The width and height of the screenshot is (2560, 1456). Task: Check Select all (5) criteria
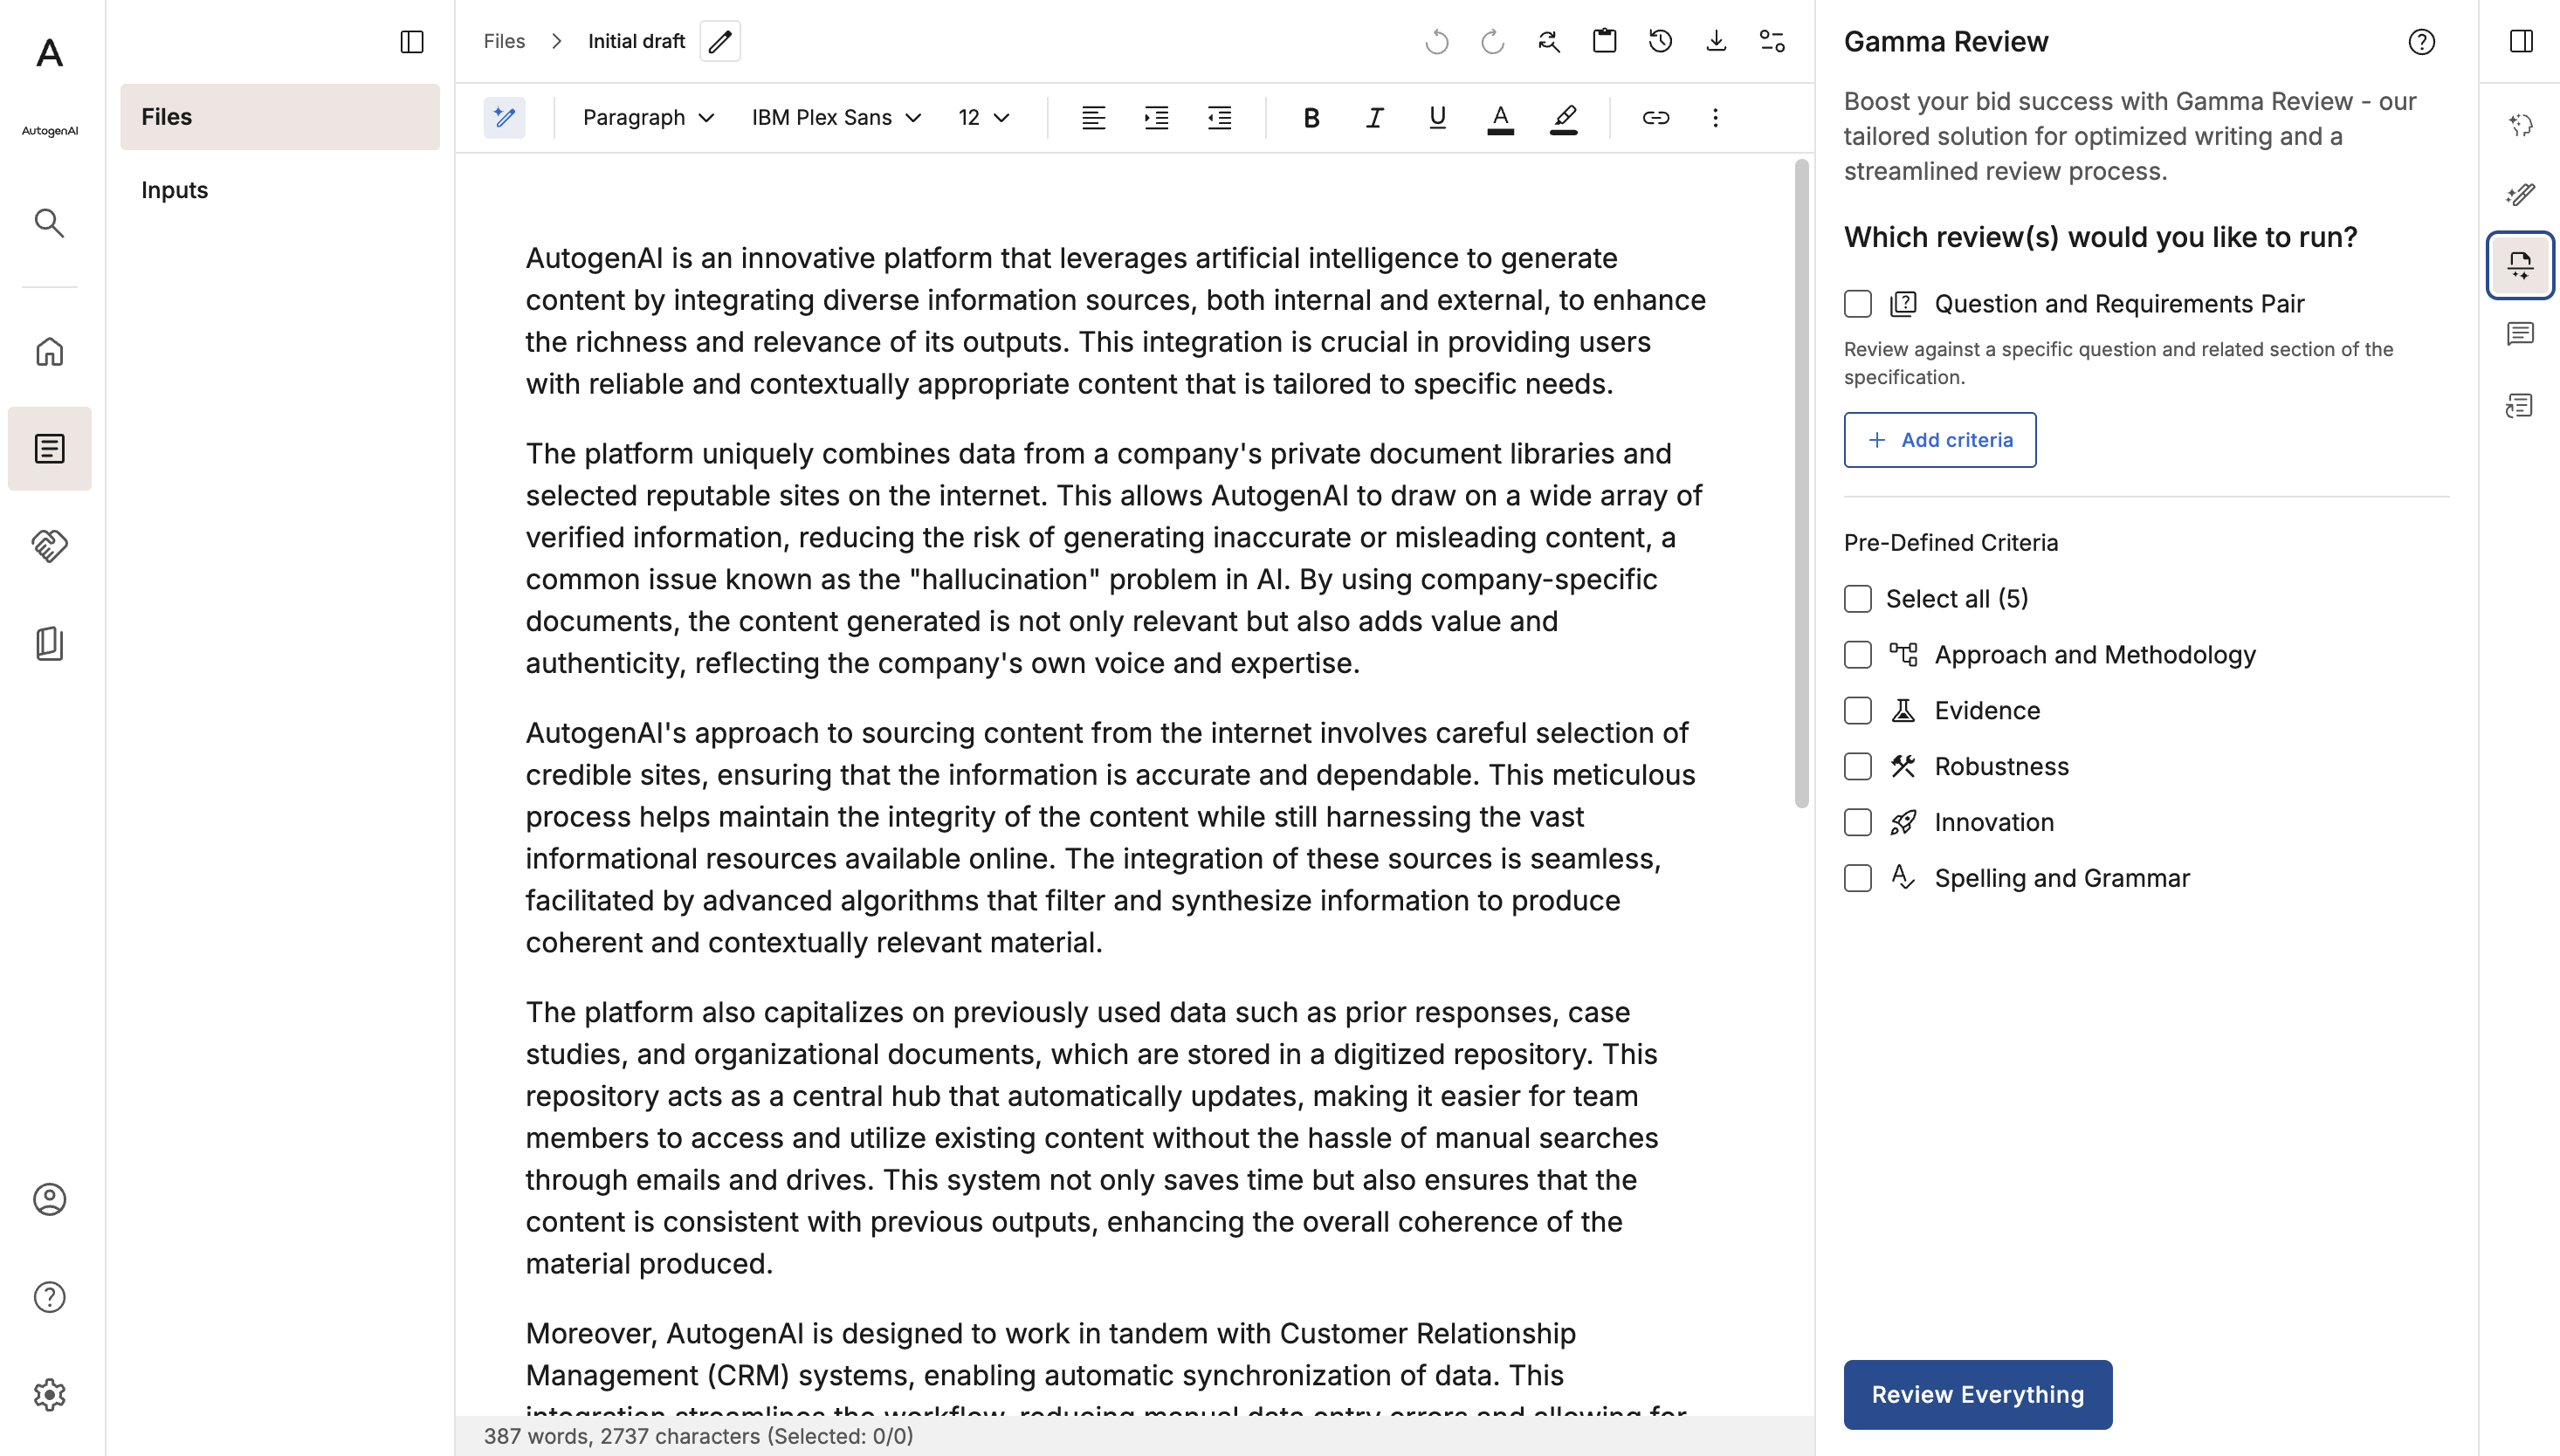coord(1858,598)
